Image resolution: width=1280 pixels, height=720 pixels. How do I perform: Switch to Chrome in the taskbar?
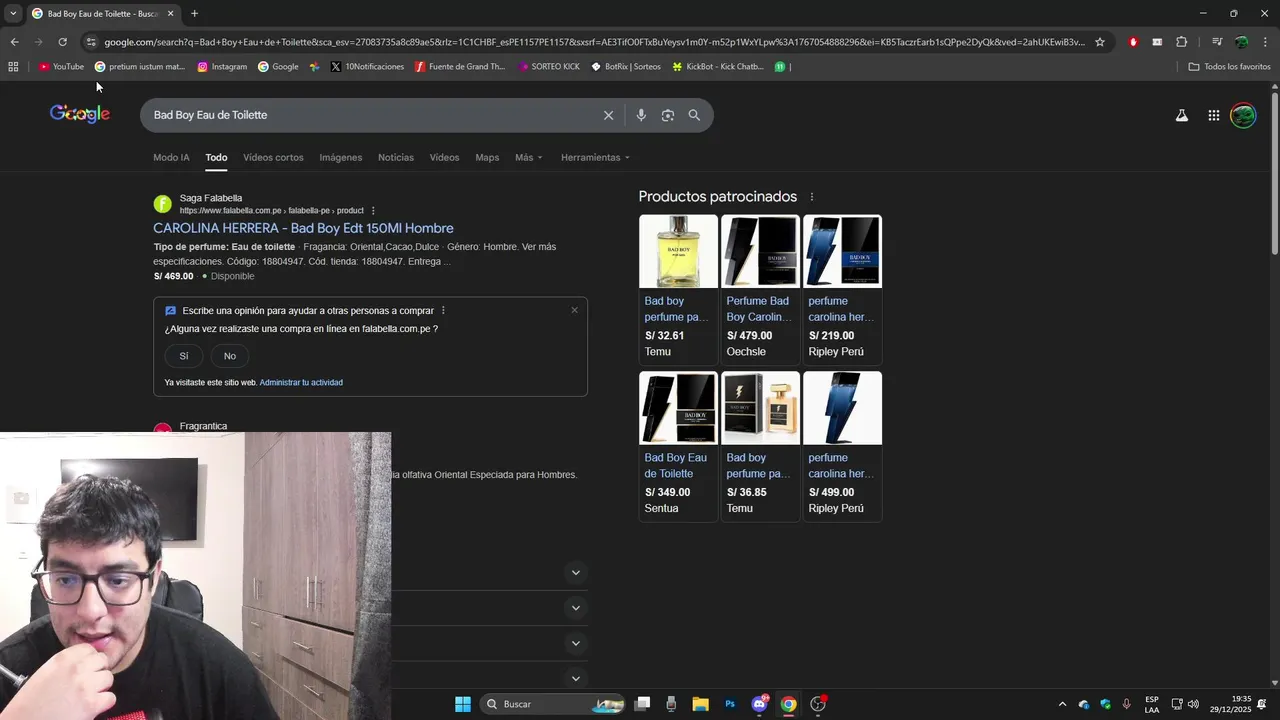pyautogui.click(x=789, y=704)
